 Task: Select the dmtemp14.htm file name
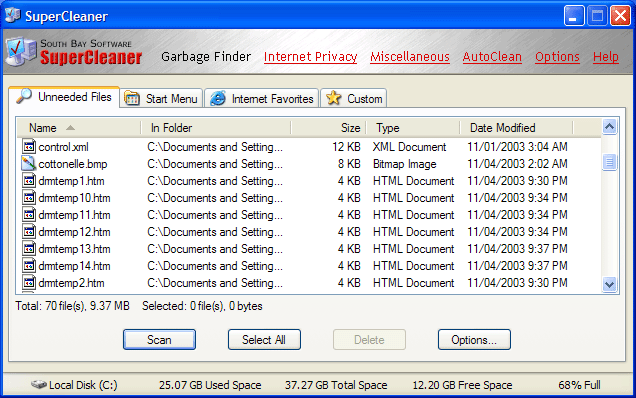coord(74,266)
